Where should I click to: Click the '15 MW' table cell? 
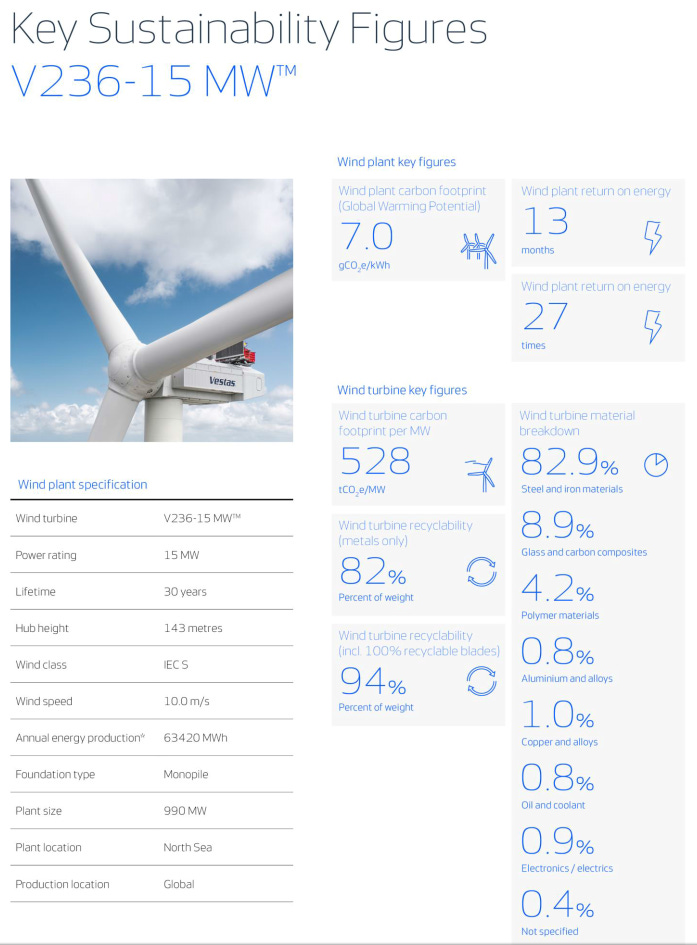click(x=181, y=555)
